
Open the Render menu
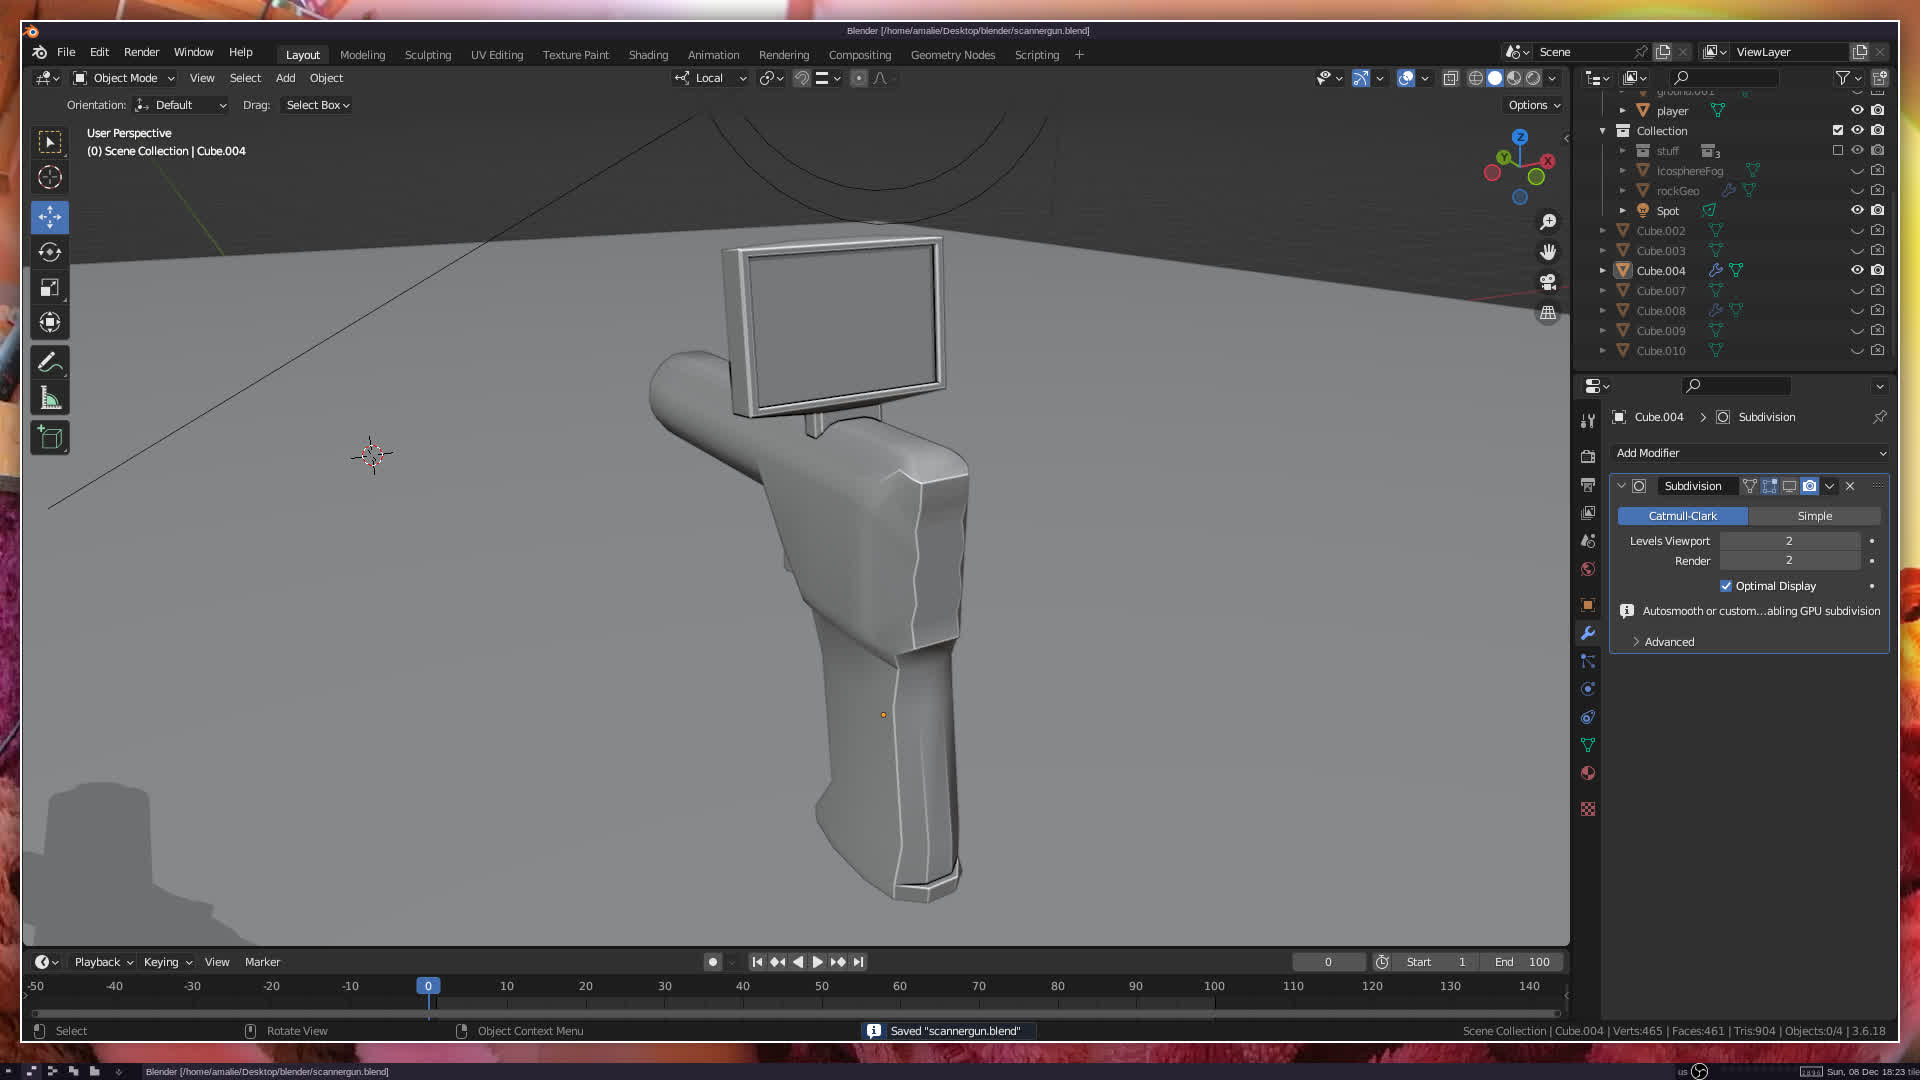(141, 52)
